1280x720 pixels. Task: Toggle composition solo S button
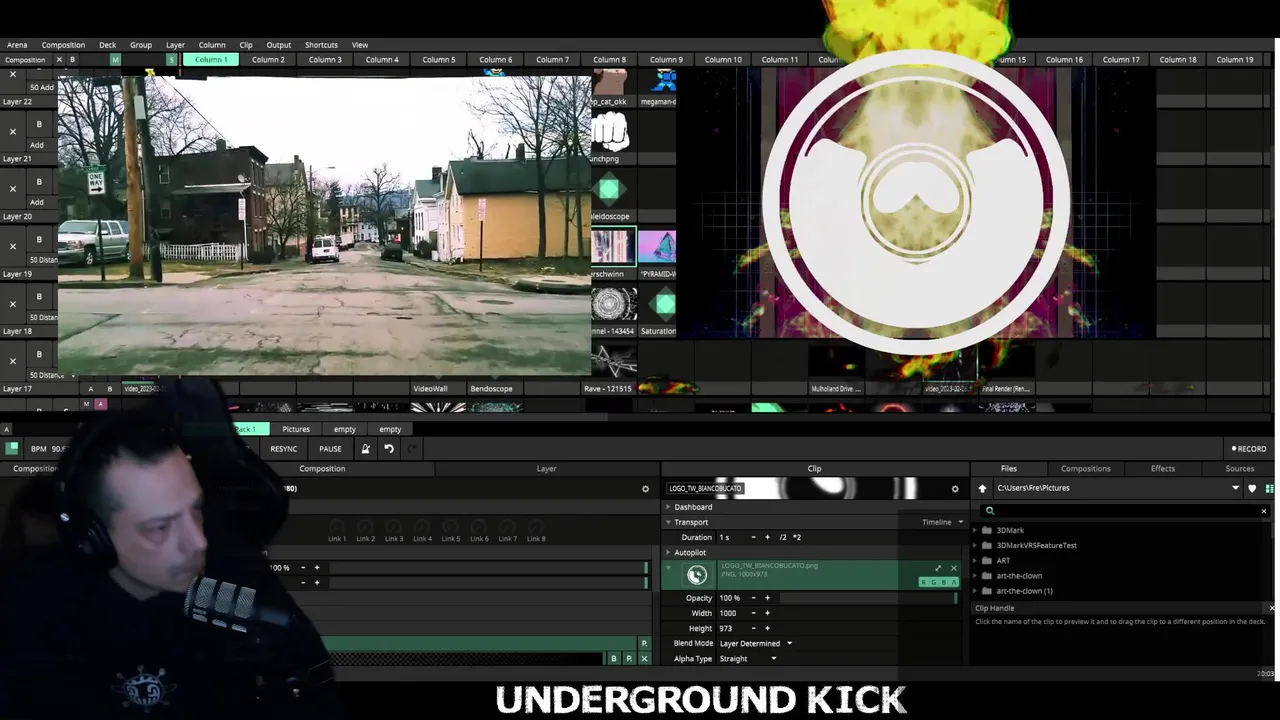[171, 60]
